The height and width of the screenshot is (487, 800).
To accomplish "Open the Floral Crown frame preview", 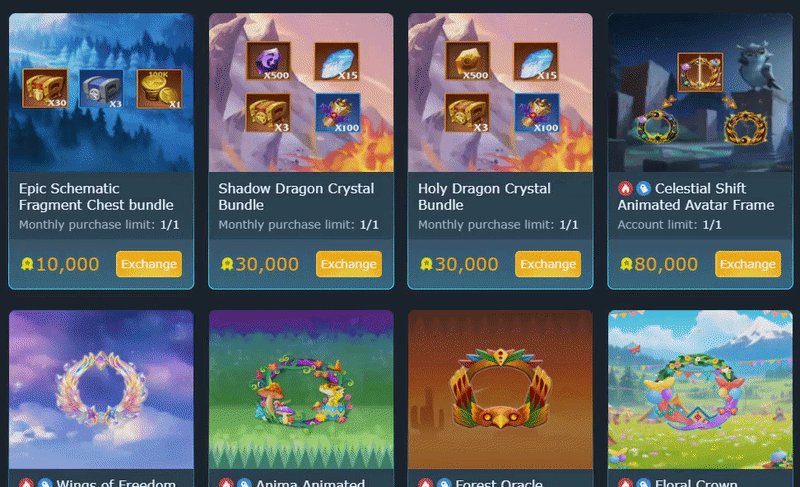I will tap(700, 390).
